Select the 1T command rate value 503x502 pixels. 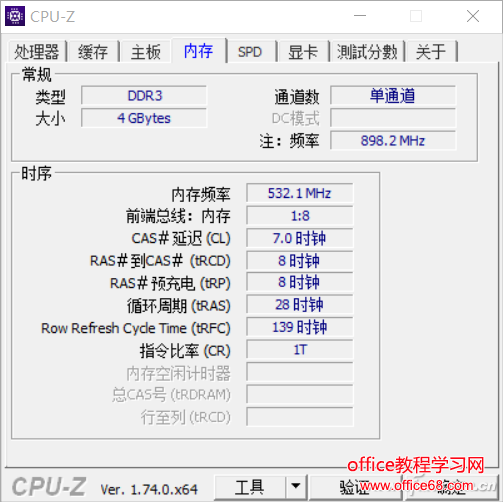click(x=299, y=350)
